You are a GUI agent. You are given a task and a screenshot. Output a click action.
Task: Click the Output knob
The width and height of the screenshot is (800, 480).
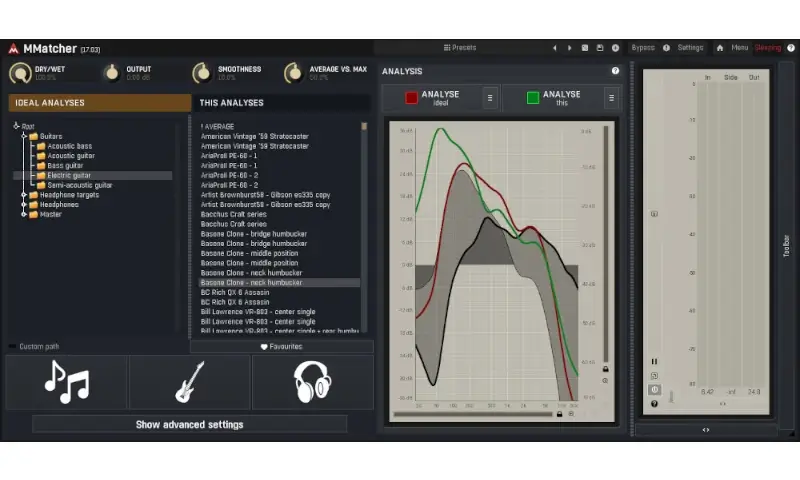111,73
